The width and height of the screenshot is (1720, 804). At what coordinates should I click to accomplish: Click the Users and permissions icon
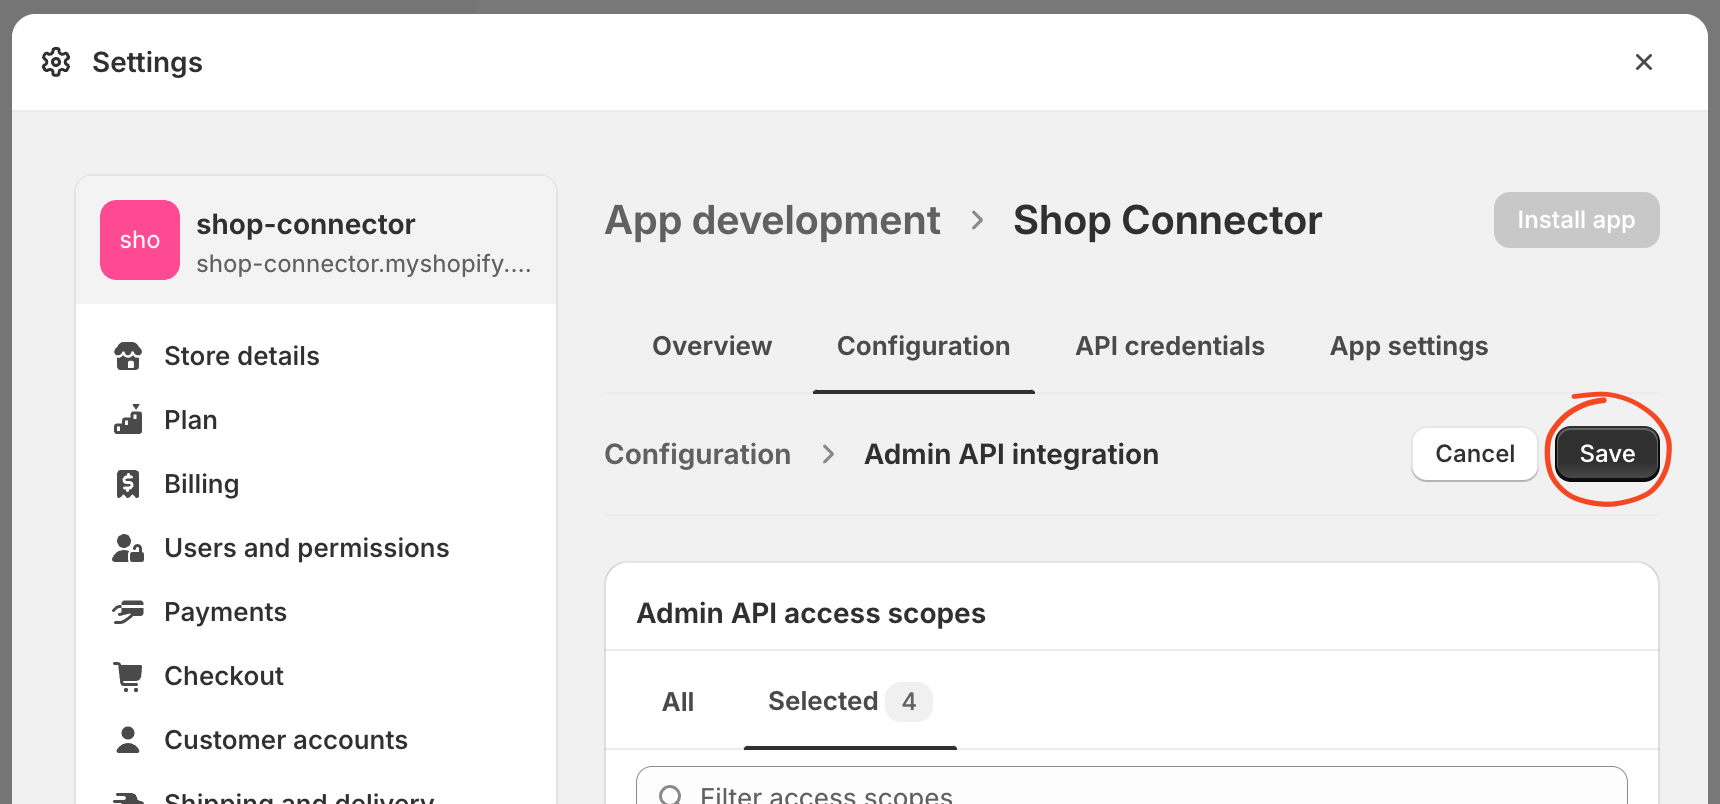[x=128, y=548]
